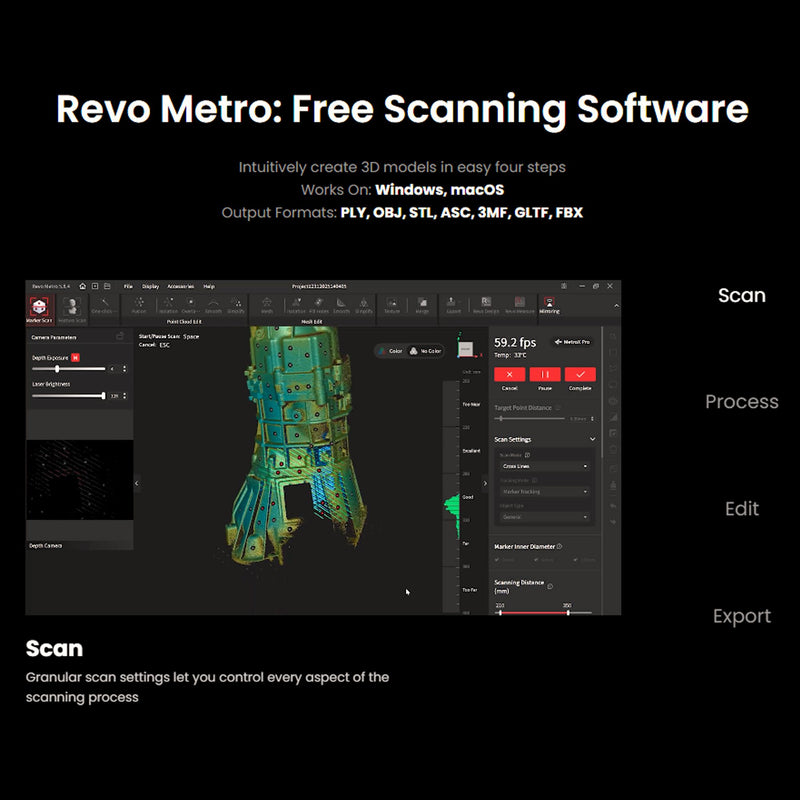Switch to the Process step tab

tap(742, 402)
